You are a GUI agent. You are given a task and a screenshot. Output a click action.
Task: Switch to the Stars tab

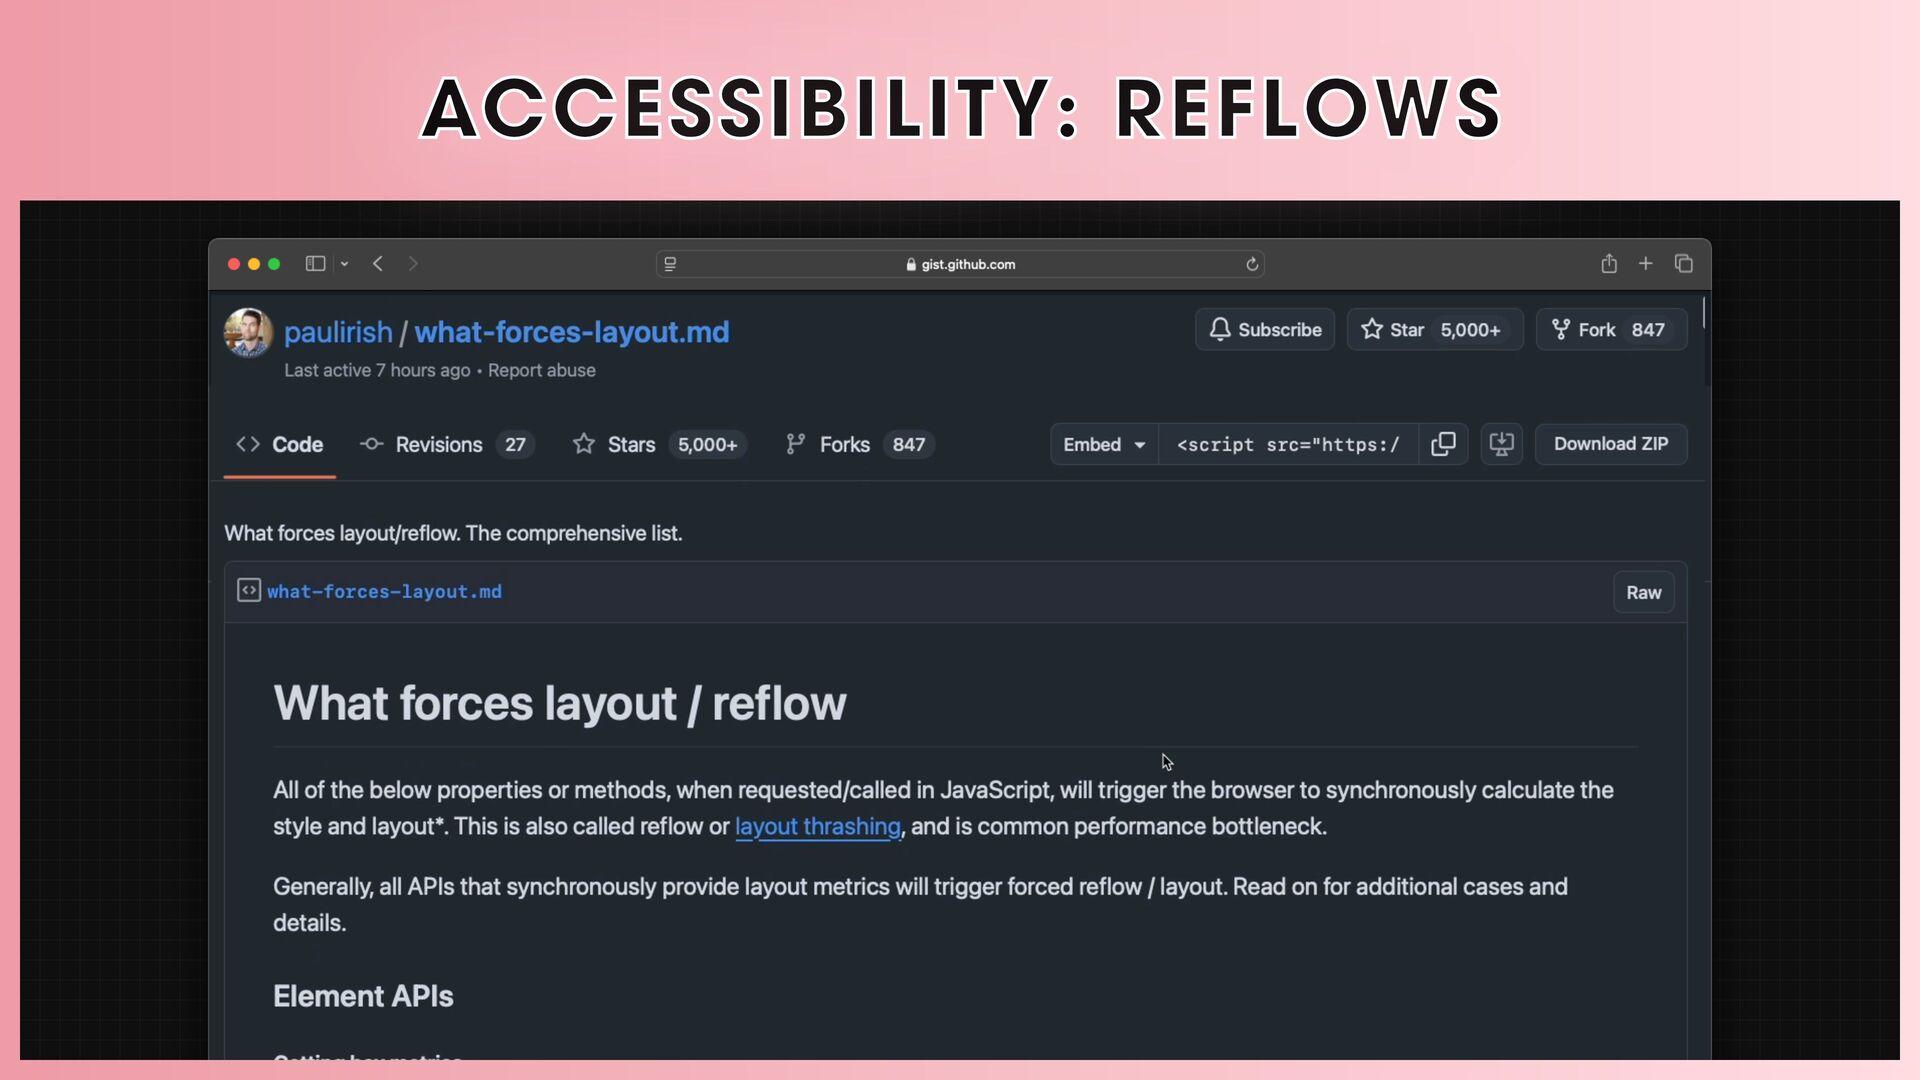(659, 445)
